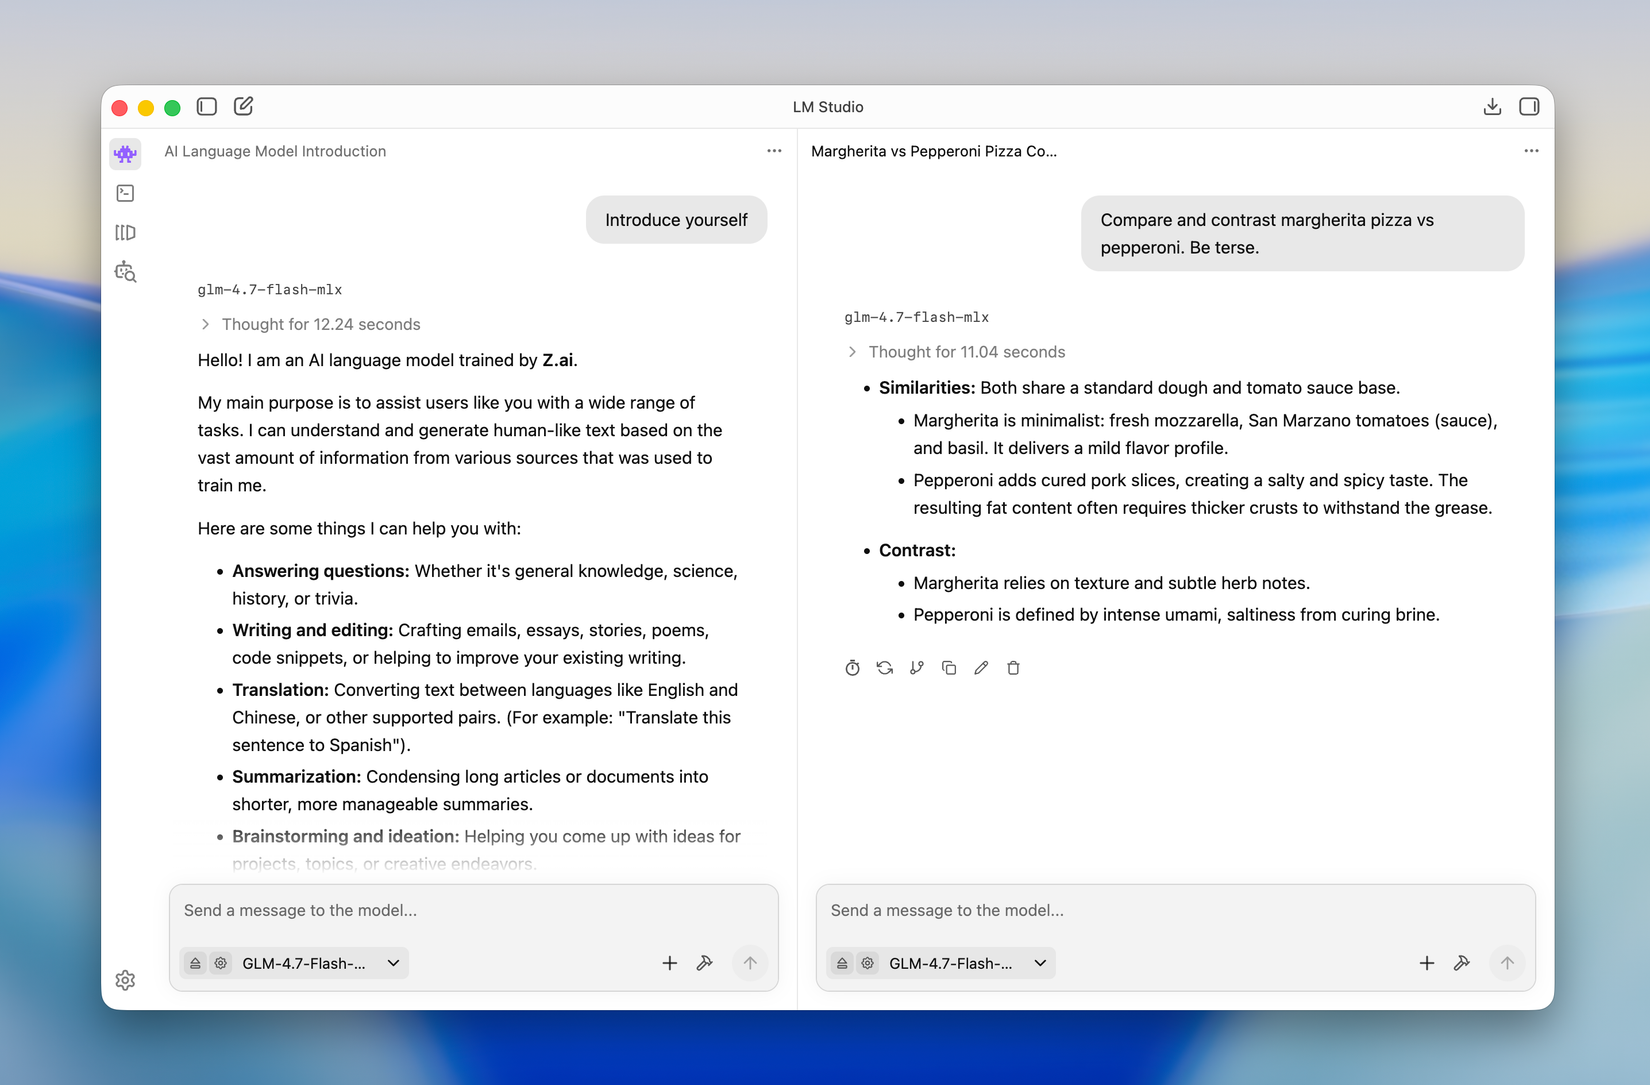Viewport: 1650px width, 1085px height.
Task: Send a message with the up-arrow button
Action: (x=750, y=963)
